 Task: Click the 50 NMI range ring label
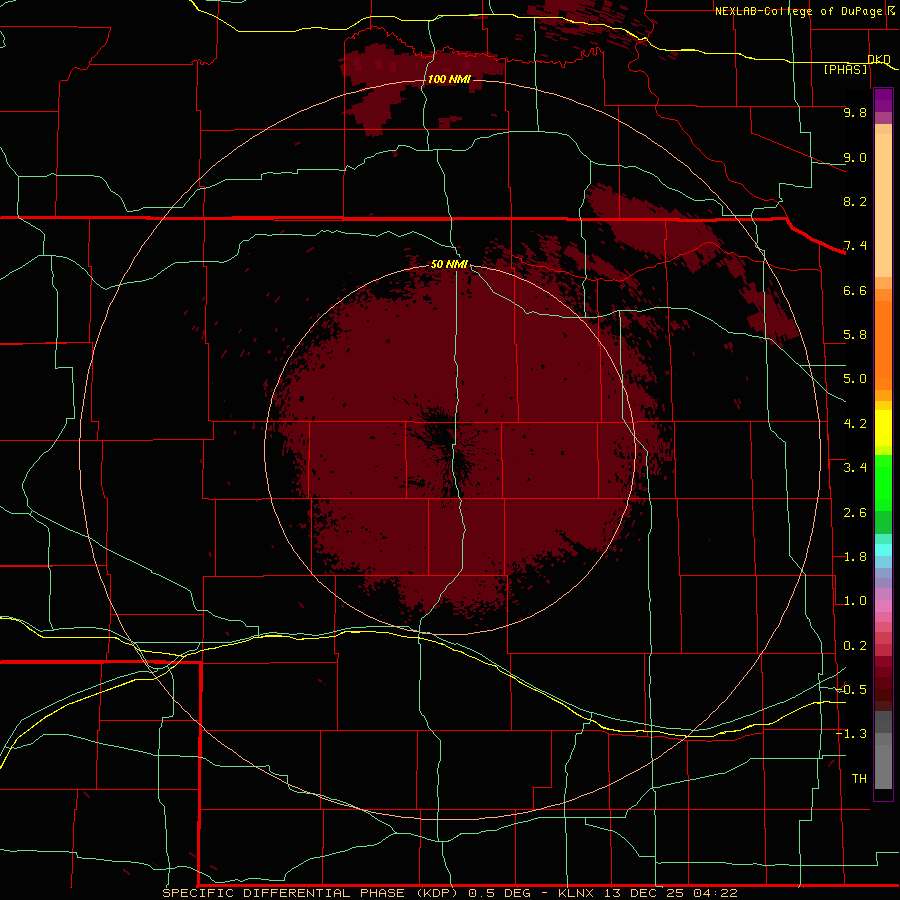tap(449, 264)
